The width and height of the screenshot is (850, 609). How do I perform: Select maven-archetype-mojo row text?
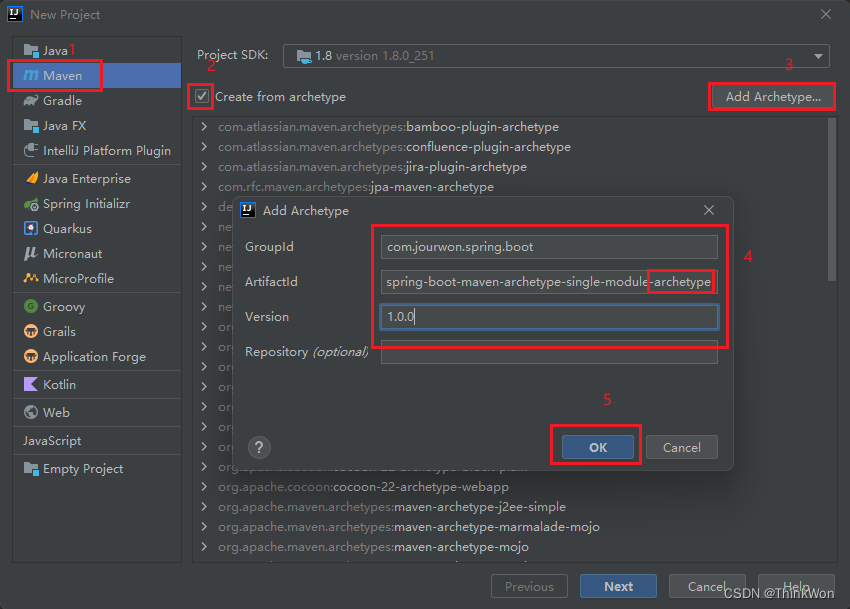(461, 547)
